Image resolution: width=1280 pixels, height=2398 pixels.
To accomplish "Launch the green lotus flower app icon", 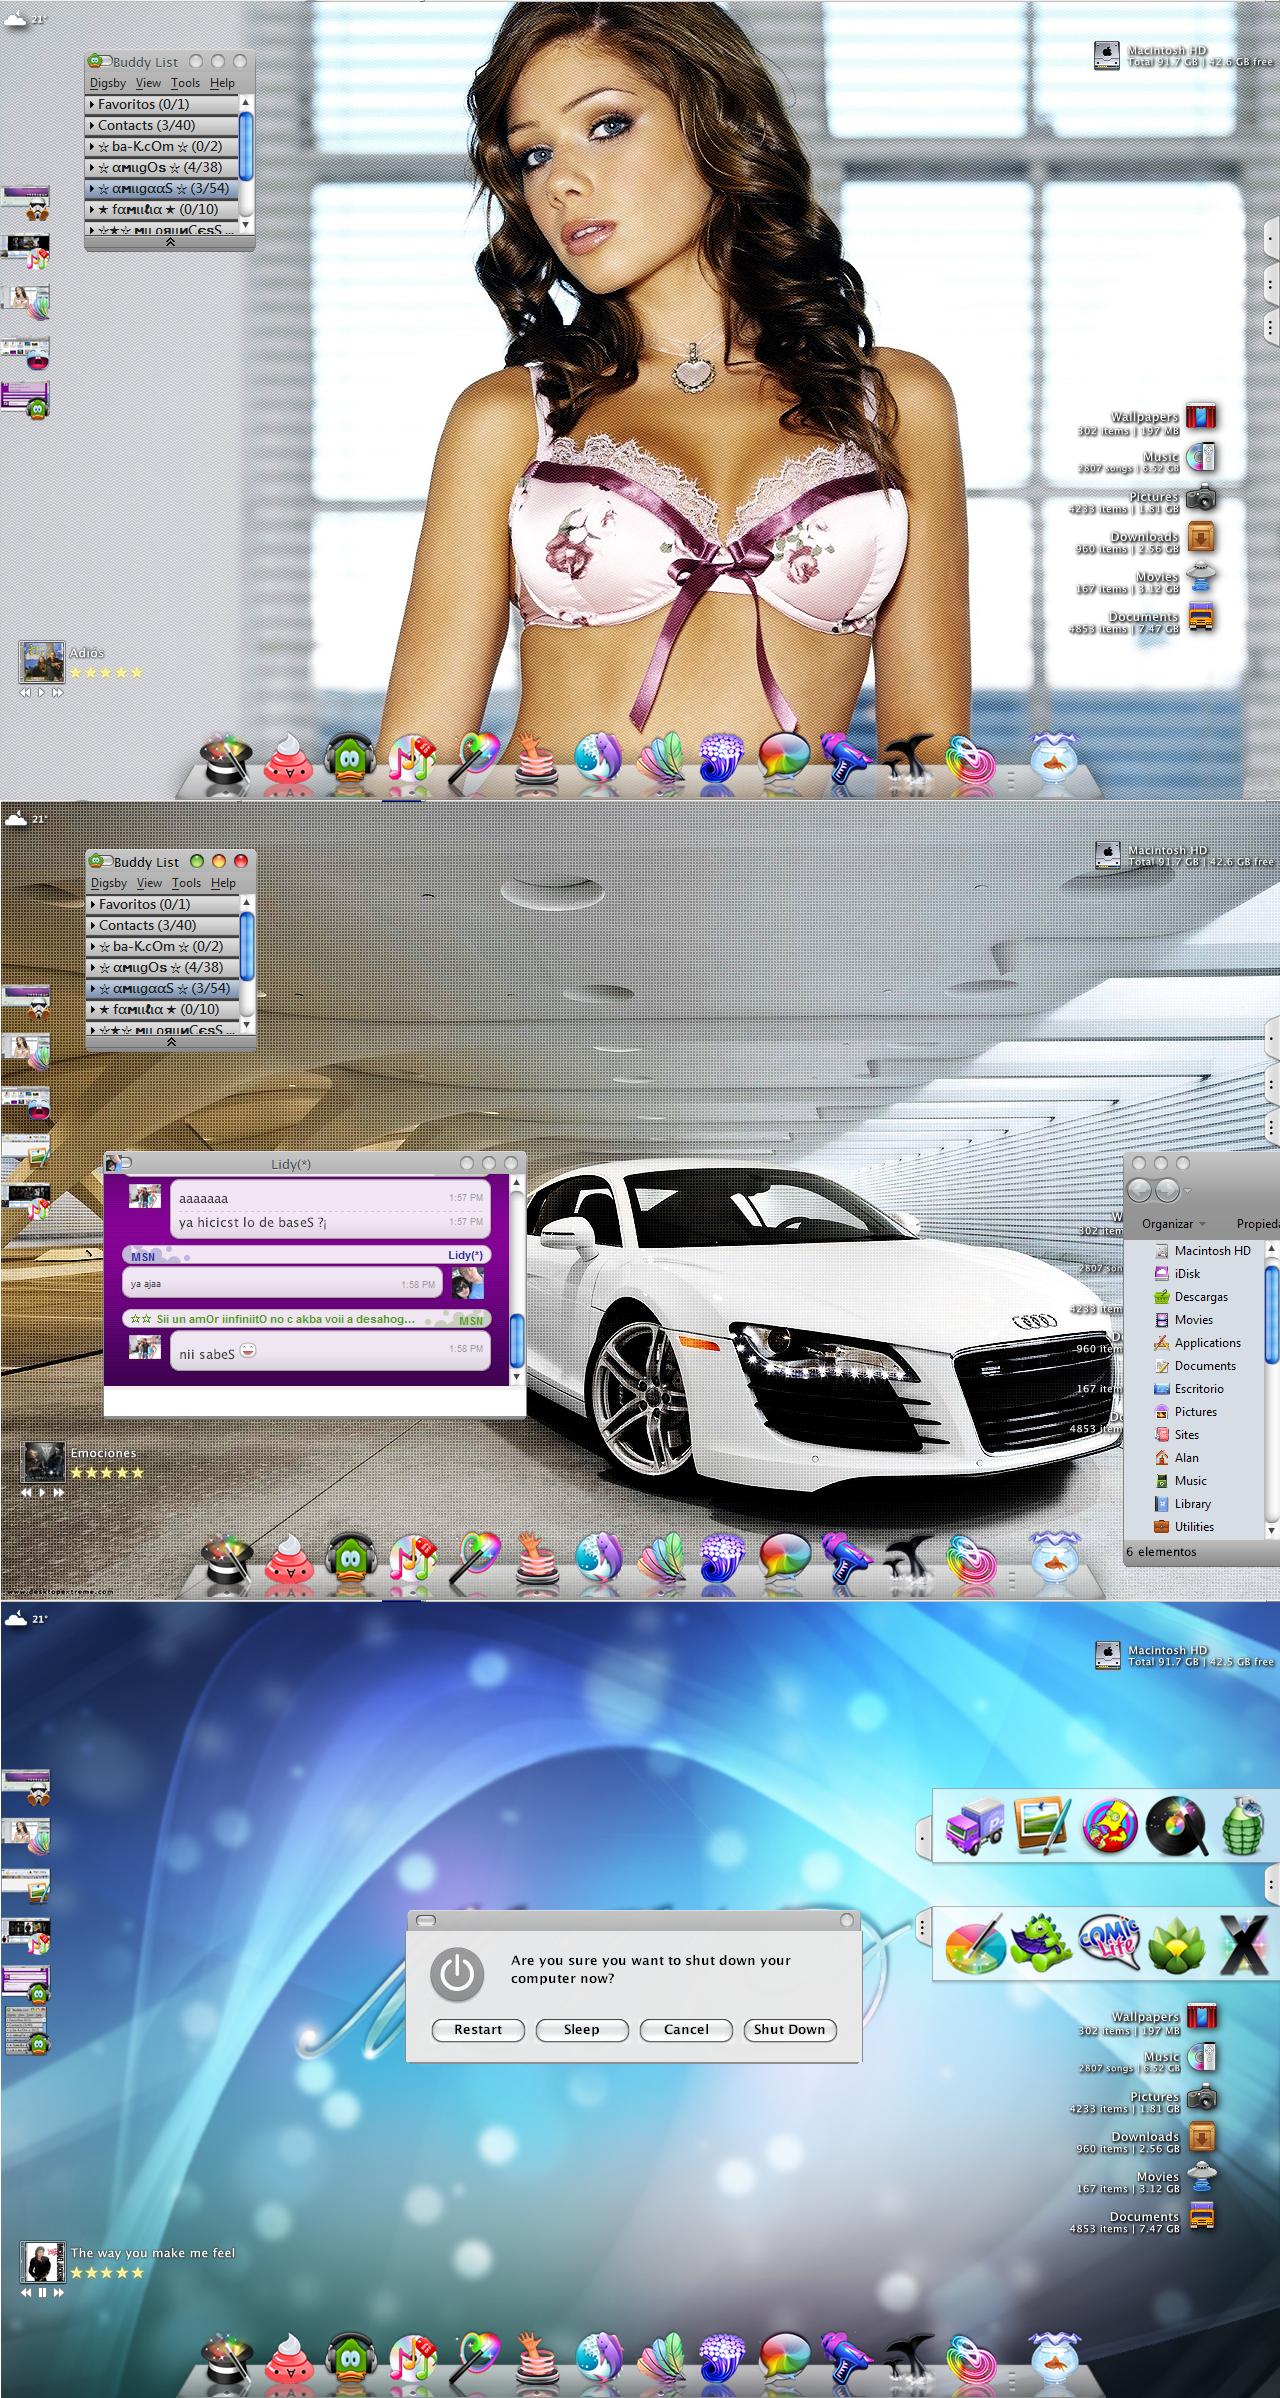I will 1176,1946.
